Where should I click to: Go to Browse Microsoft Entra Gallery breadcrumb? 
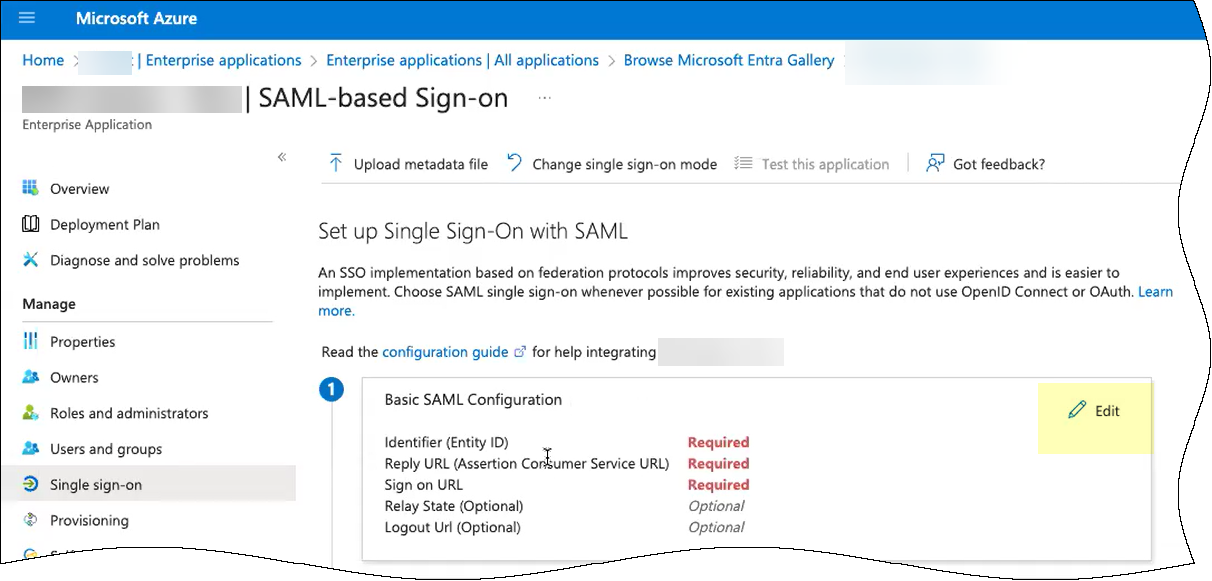pos(728,61)
